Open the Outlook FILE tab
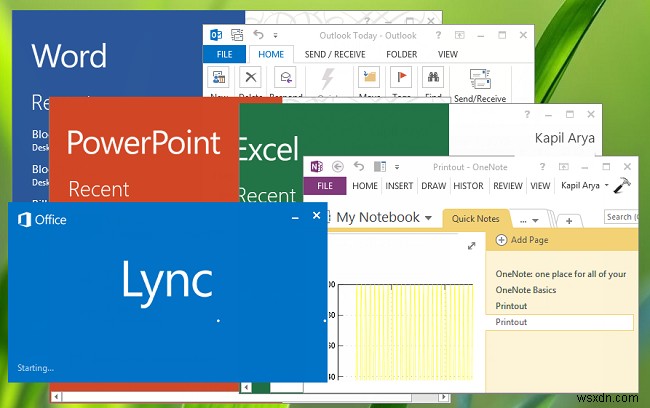650x408 pixels. tap(224, 54)
